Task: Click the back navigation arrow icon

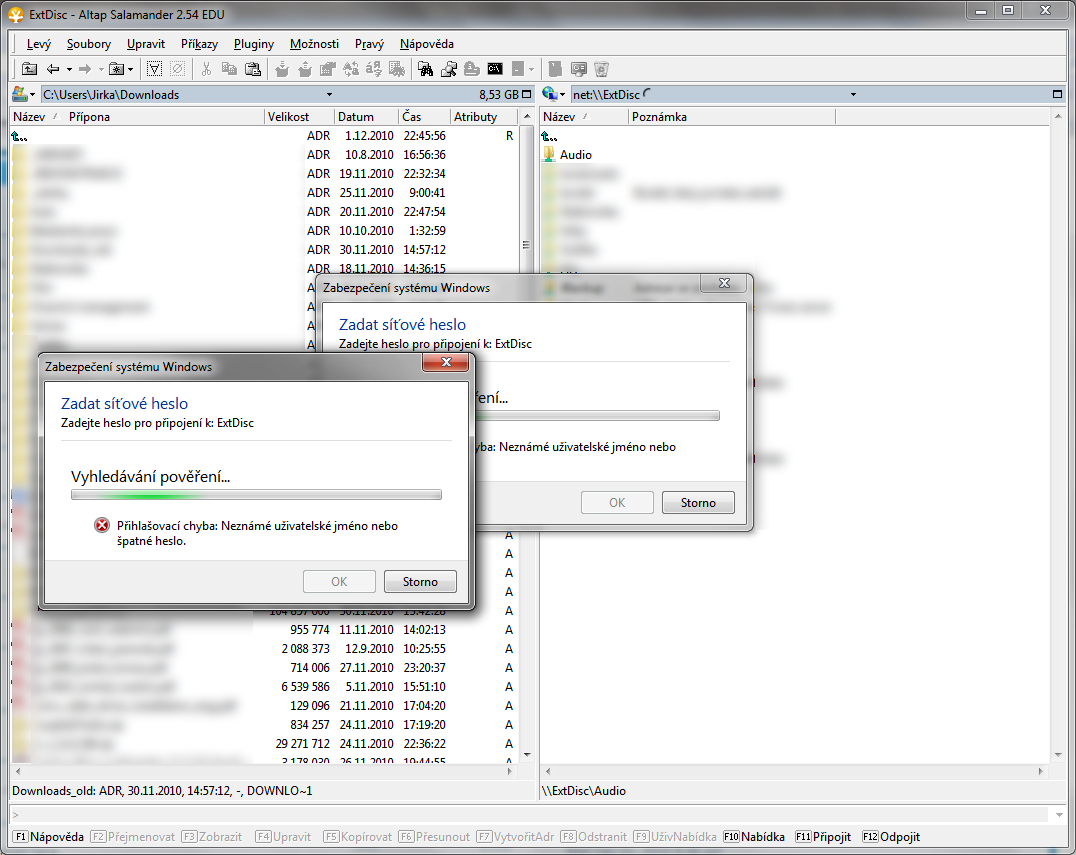Action: point(52,69)
